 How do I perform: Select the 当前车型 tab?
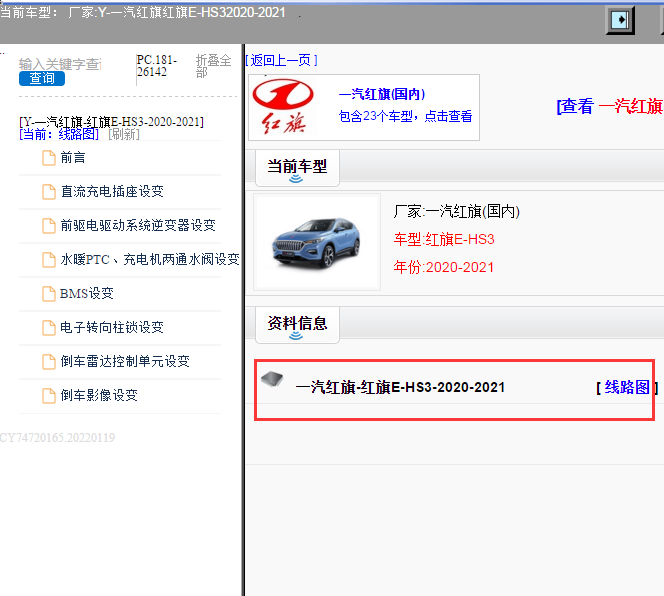tap(297, 169)
